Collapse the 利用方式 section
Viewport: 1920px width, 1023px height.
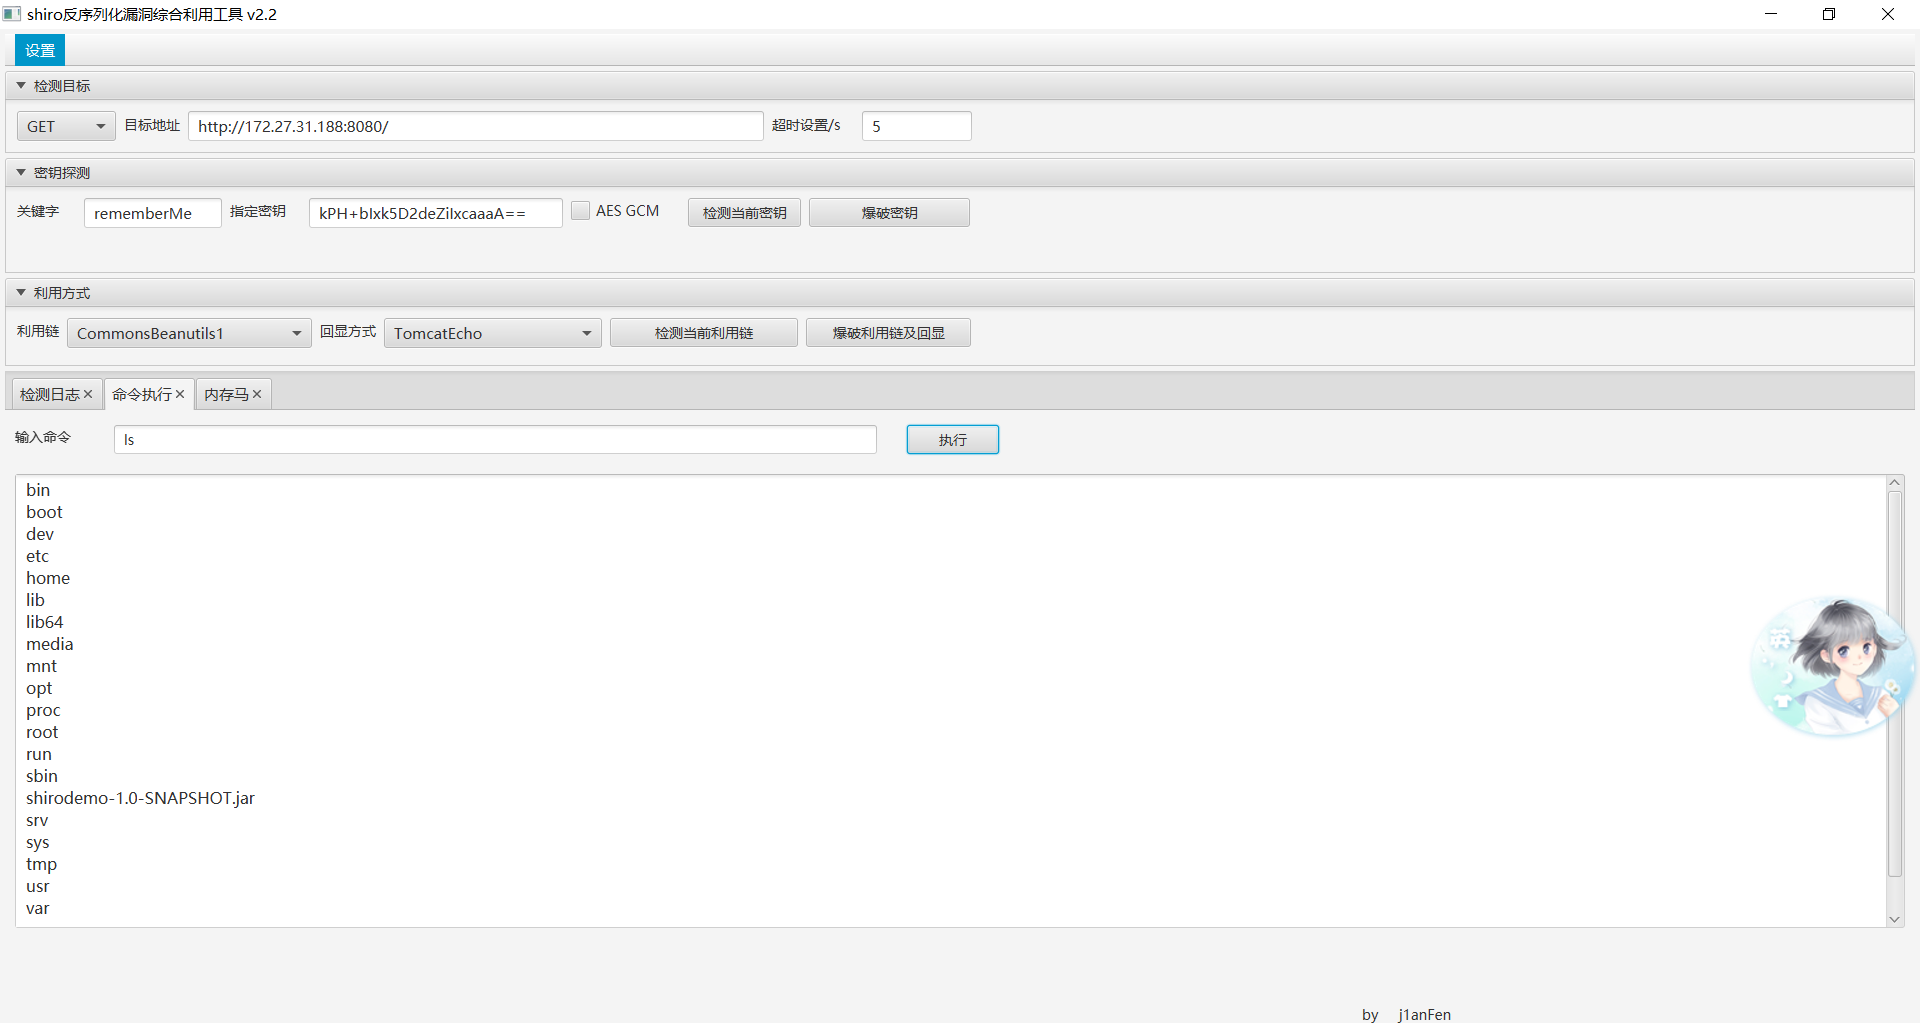(x=21, y=293)
